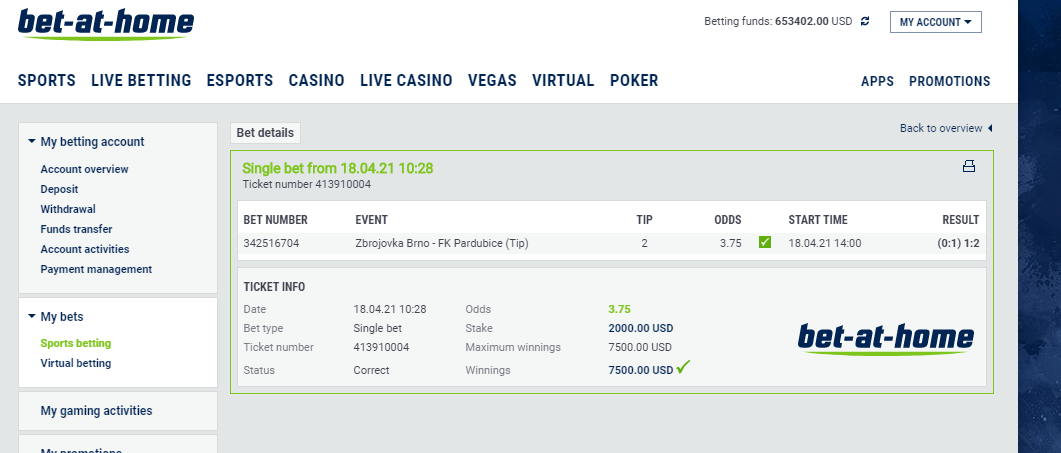Click the green winnings checkmark

684,368
